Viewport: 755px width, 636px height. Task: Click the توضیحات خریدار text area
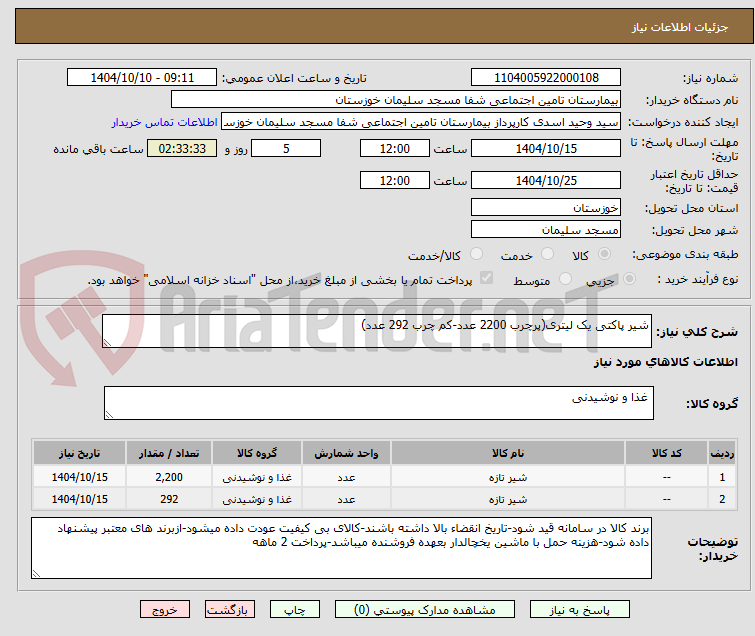(341, 548)
